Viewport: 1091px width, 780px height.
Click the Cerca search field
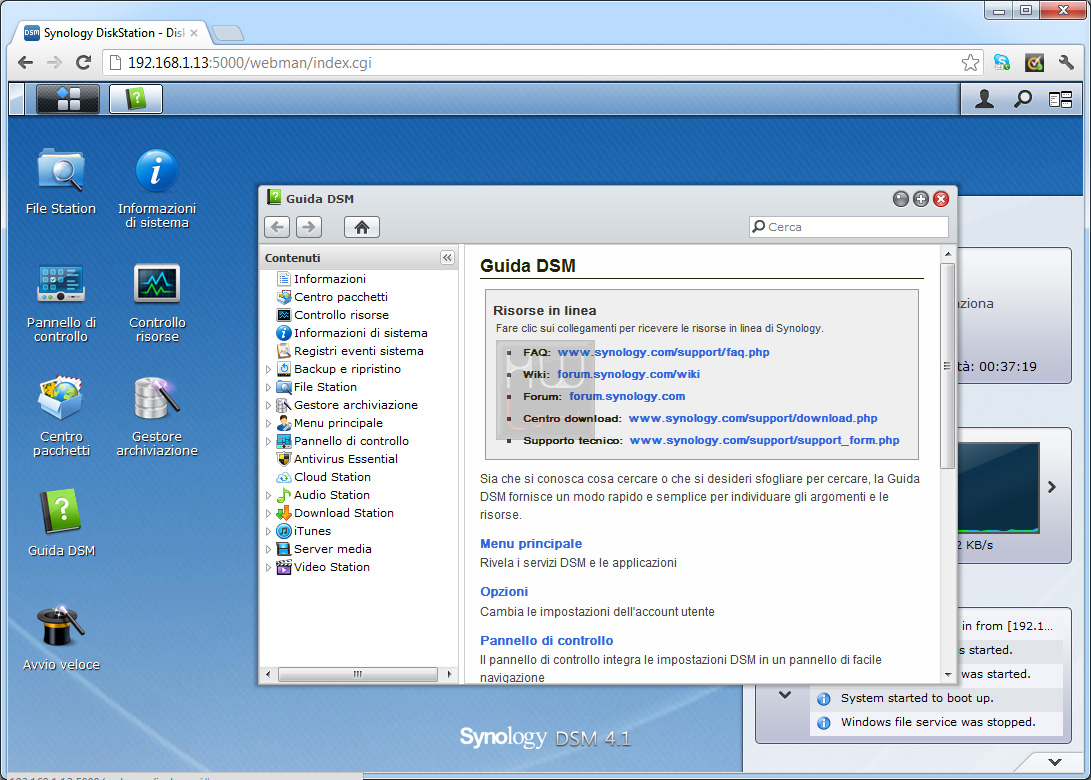pyautogui.click(x=849, y=227)
